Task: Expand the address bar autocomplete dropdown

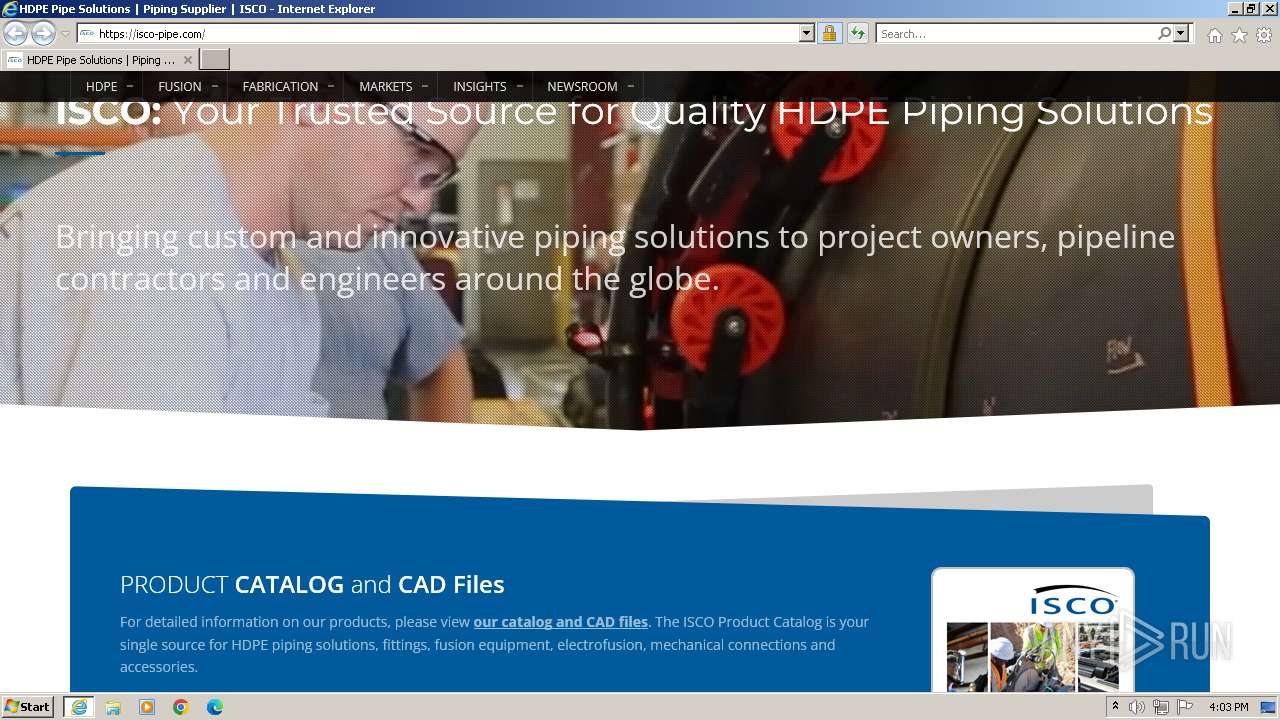Action: pyautogui.click(x=807, y=33)
